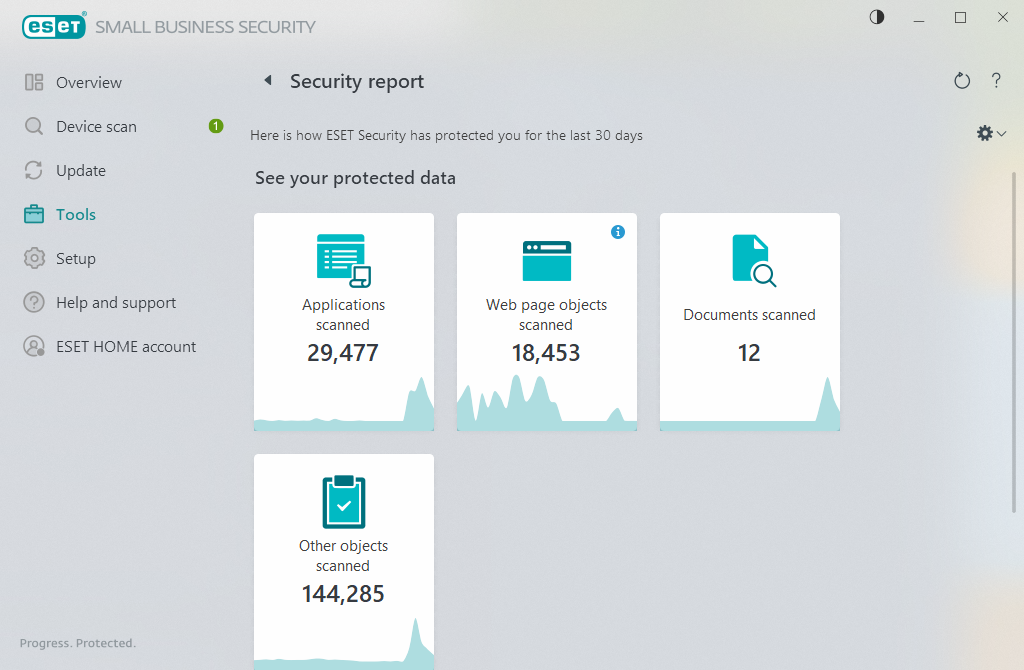Viewport: 1024px width, 670px height.
Task: Click the Applications scanned activity graph
Action: click(x=344, y=404)
